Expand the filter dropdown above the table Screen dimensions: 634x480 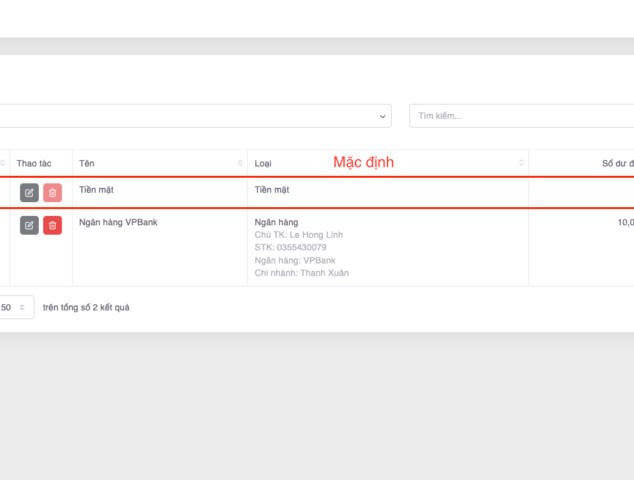pos(384,117)
